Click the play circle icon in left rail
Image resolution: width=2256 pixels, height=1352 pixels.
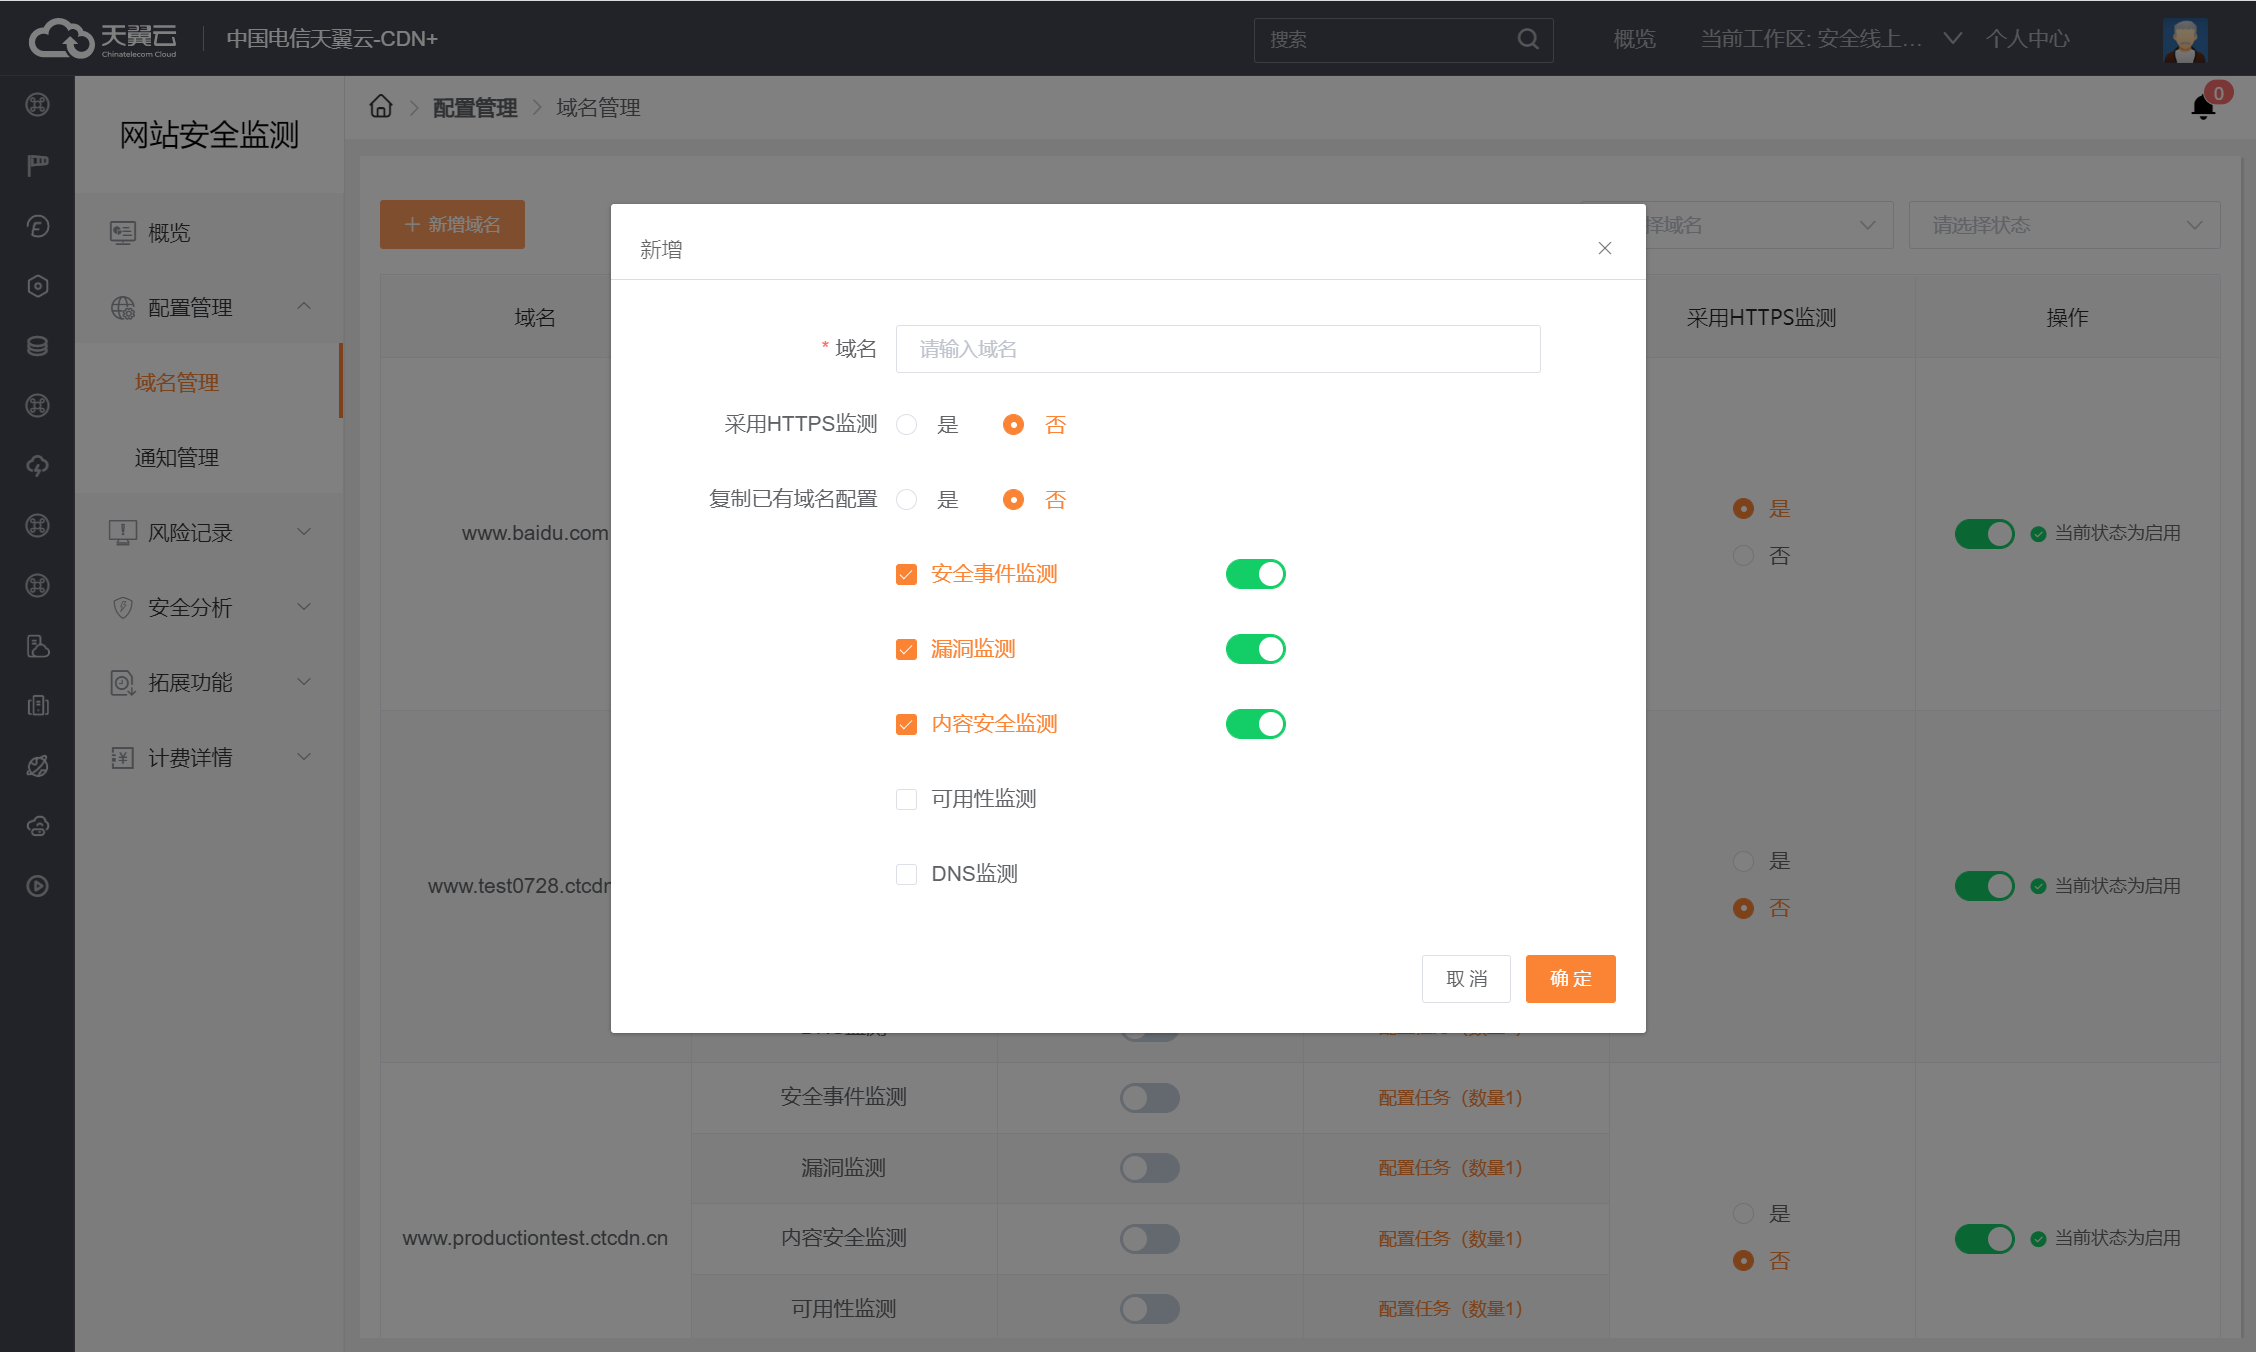coord(38,886)
